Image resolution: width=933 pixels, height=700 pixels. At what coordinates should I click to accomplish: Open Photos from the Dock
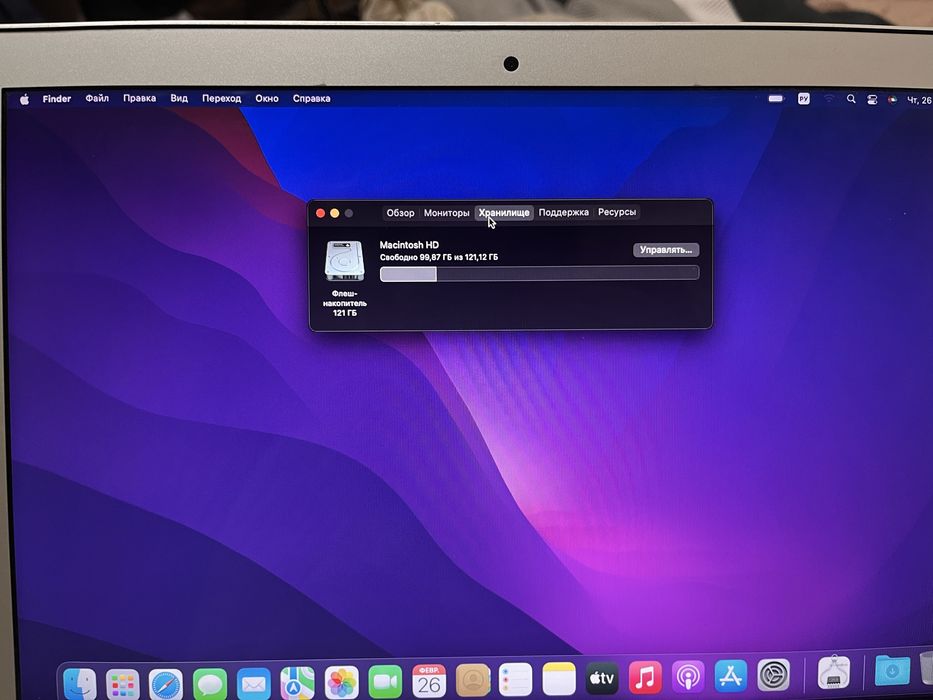click(x=342, y=682)
